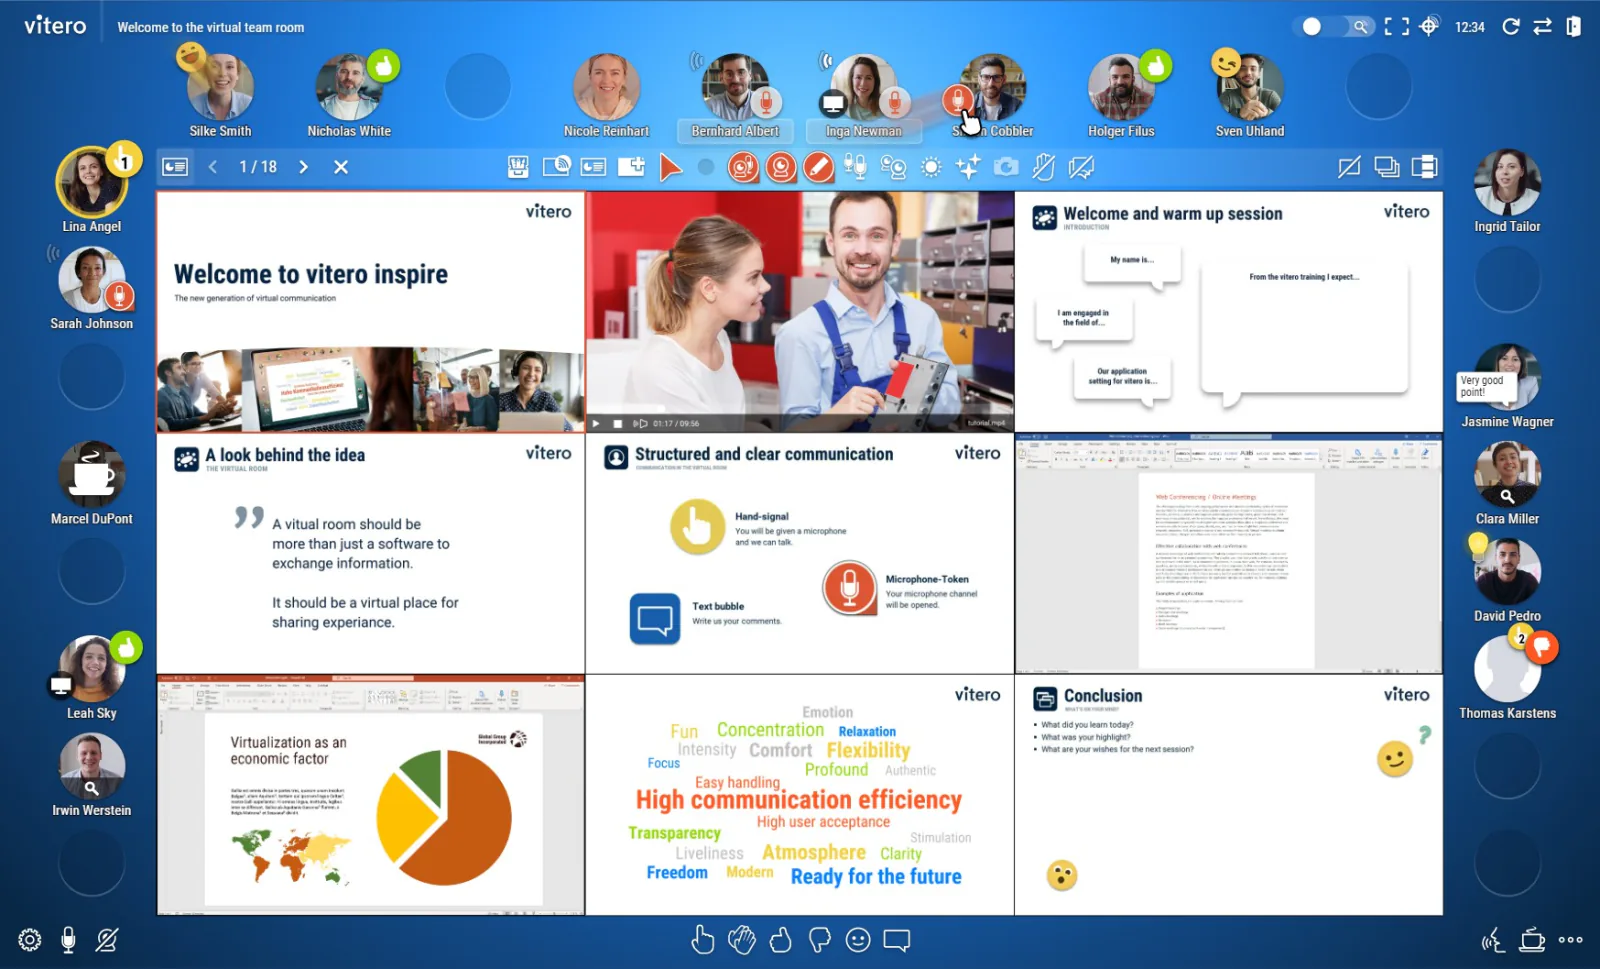Click Inga Newman's name label
Image resolution: width=1600 pixels, height=969 pixels.
coord(864,131)
